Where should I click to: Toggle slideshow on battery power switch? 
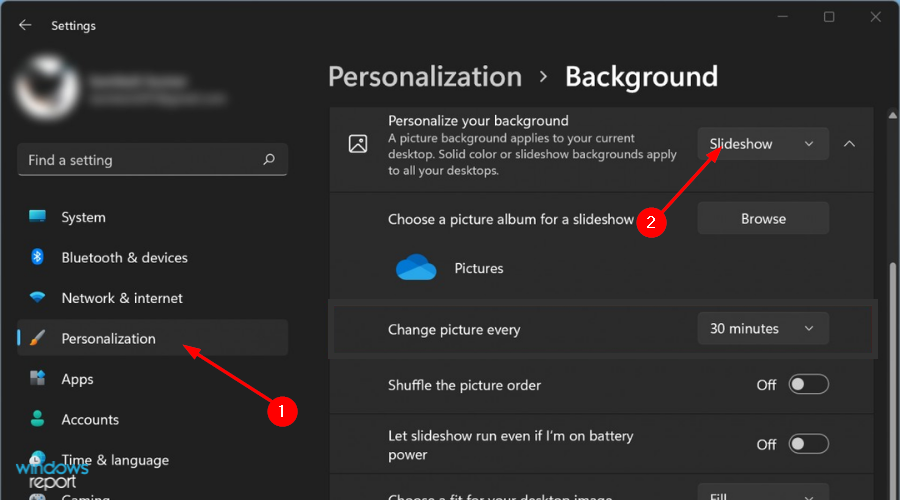pos(808,445)
